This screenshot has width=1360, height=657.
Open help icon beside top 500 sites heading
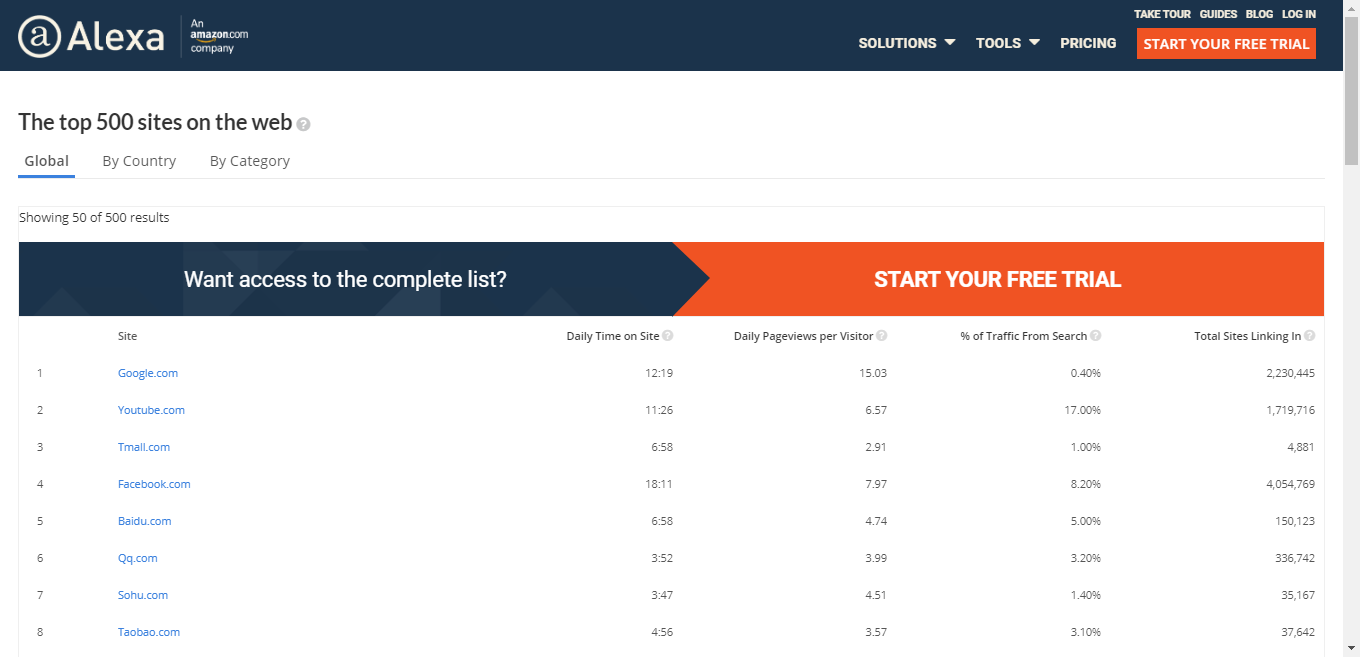click(x=303, y=124)
